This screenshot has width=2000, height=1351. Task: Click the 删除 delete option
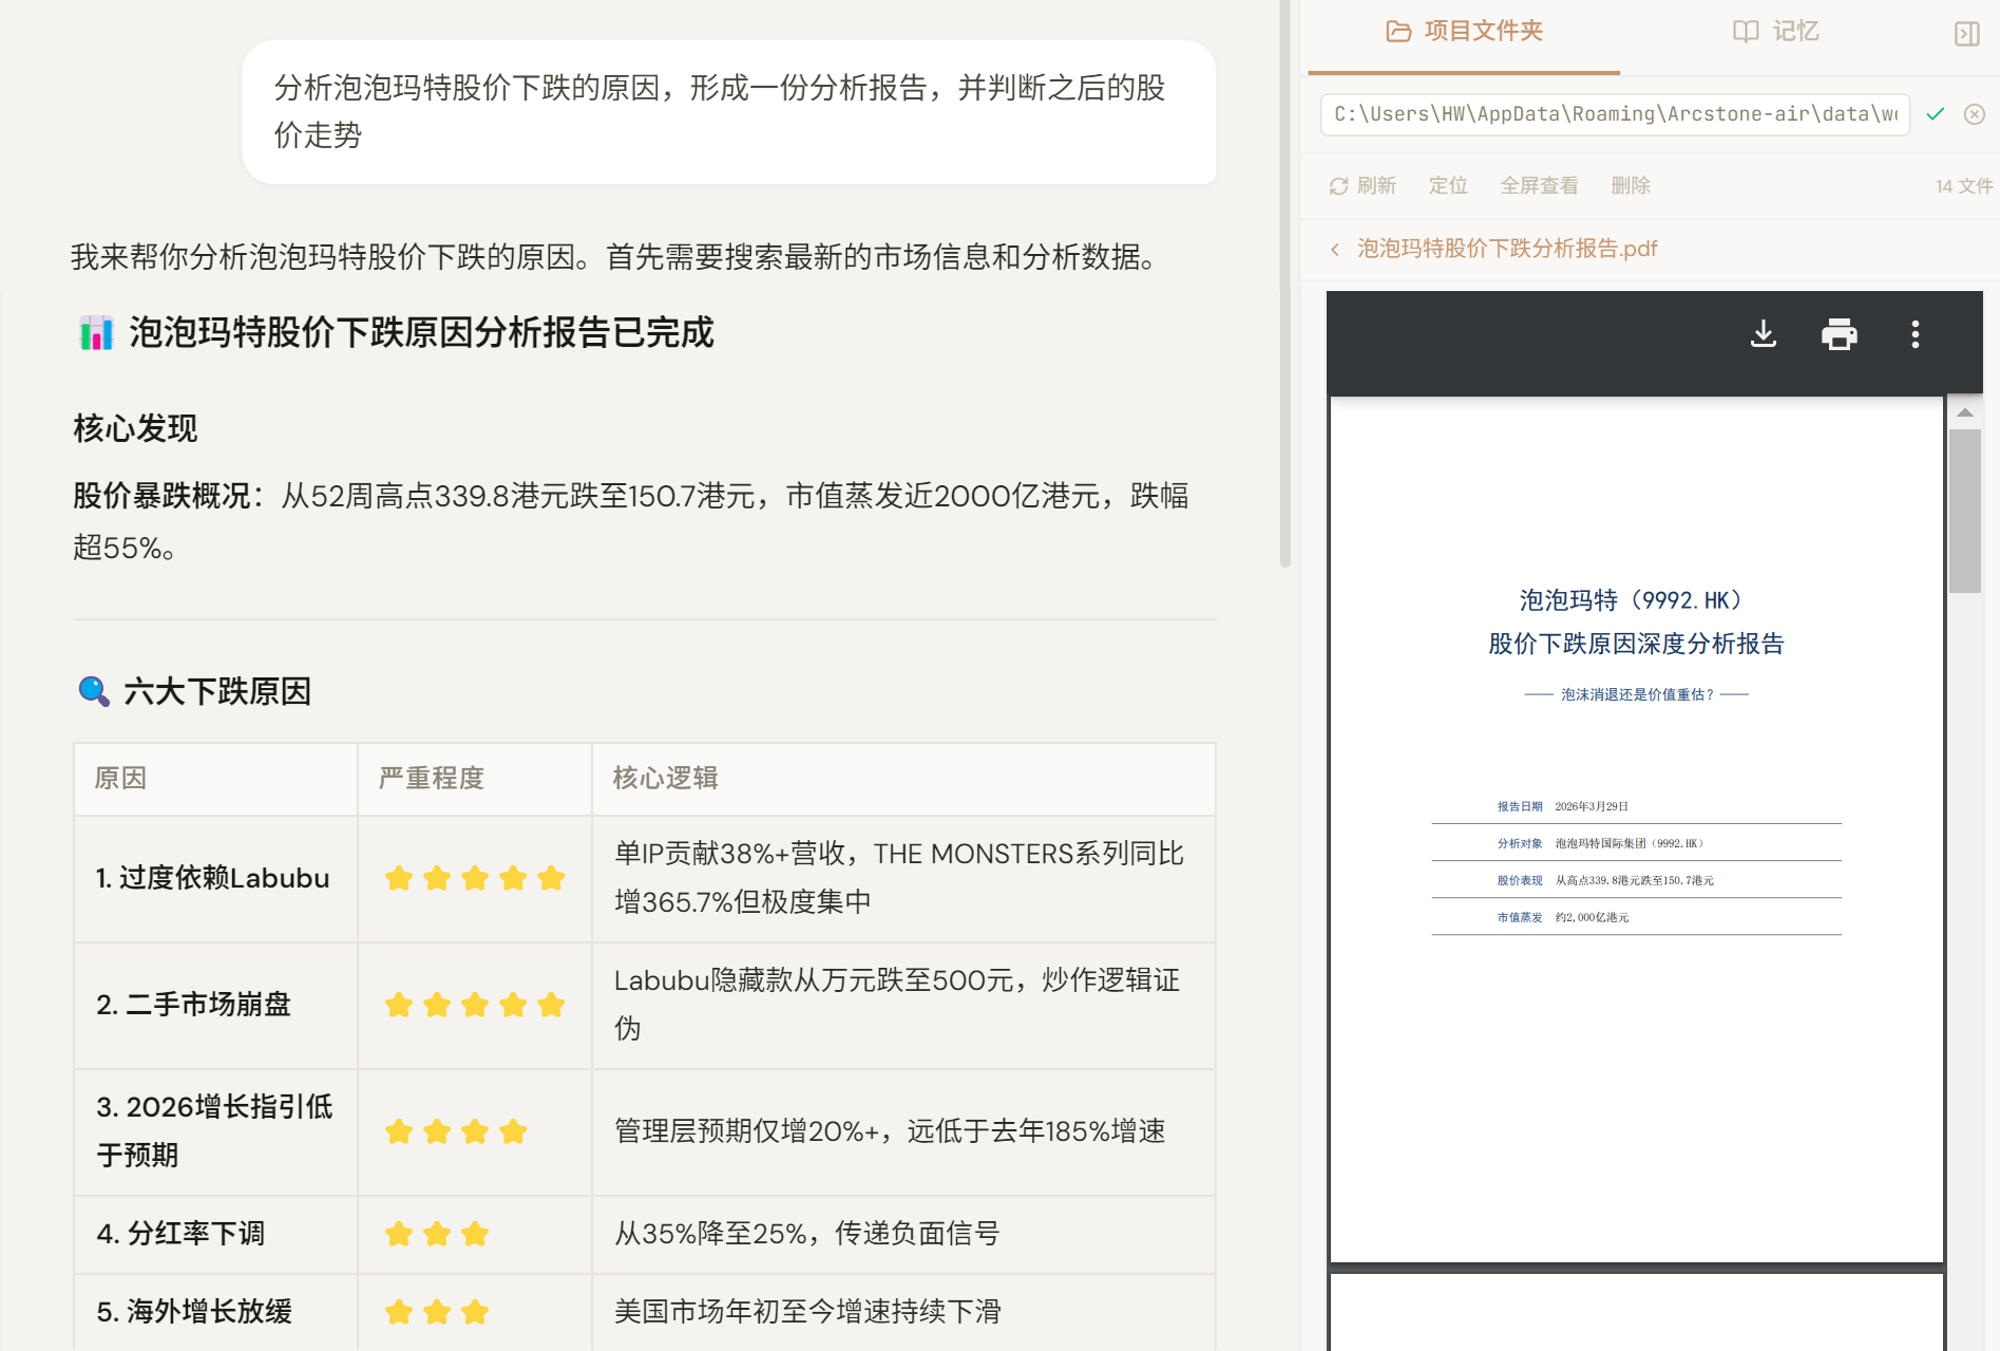(1631, 185)
